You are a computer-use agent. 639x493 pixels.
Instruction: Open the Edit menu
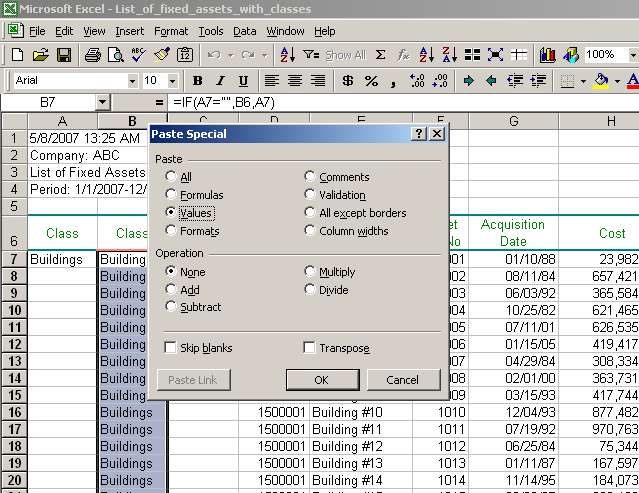click(64, 31)
